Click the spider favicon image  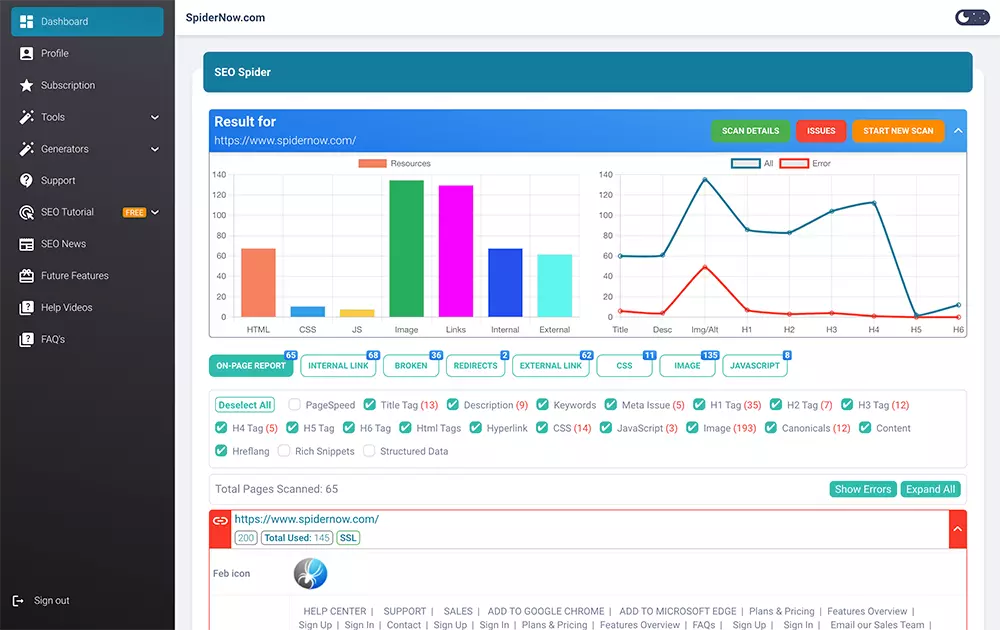click(311, 573)
